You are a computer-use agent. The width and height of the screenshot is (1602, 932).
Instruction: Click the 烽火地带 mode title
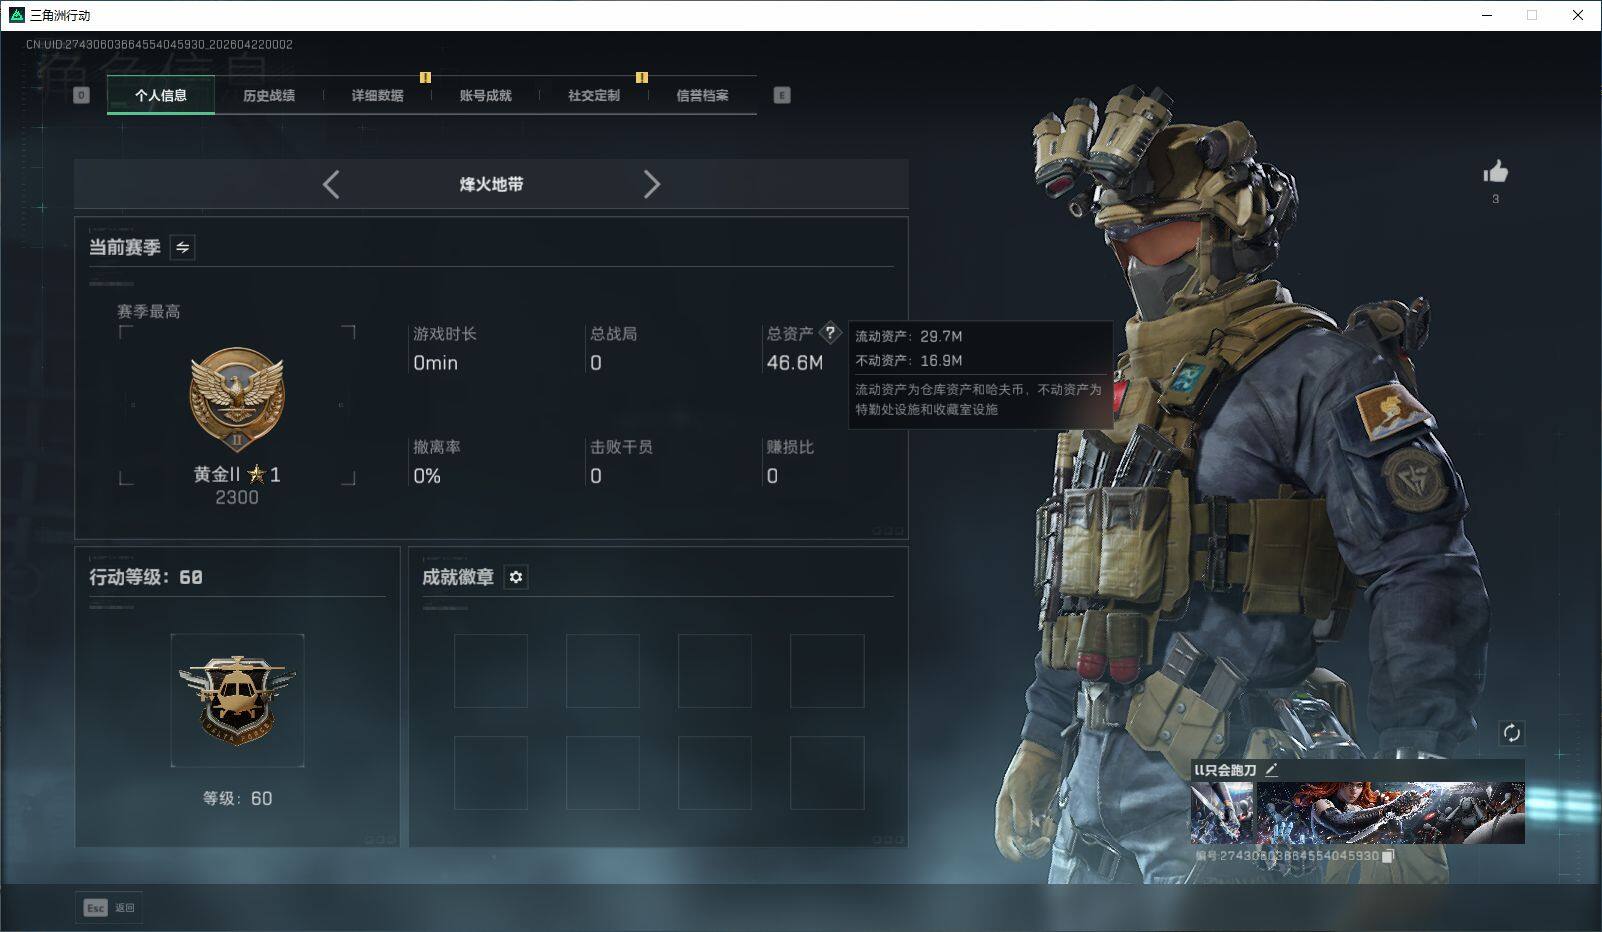point(491,184)
